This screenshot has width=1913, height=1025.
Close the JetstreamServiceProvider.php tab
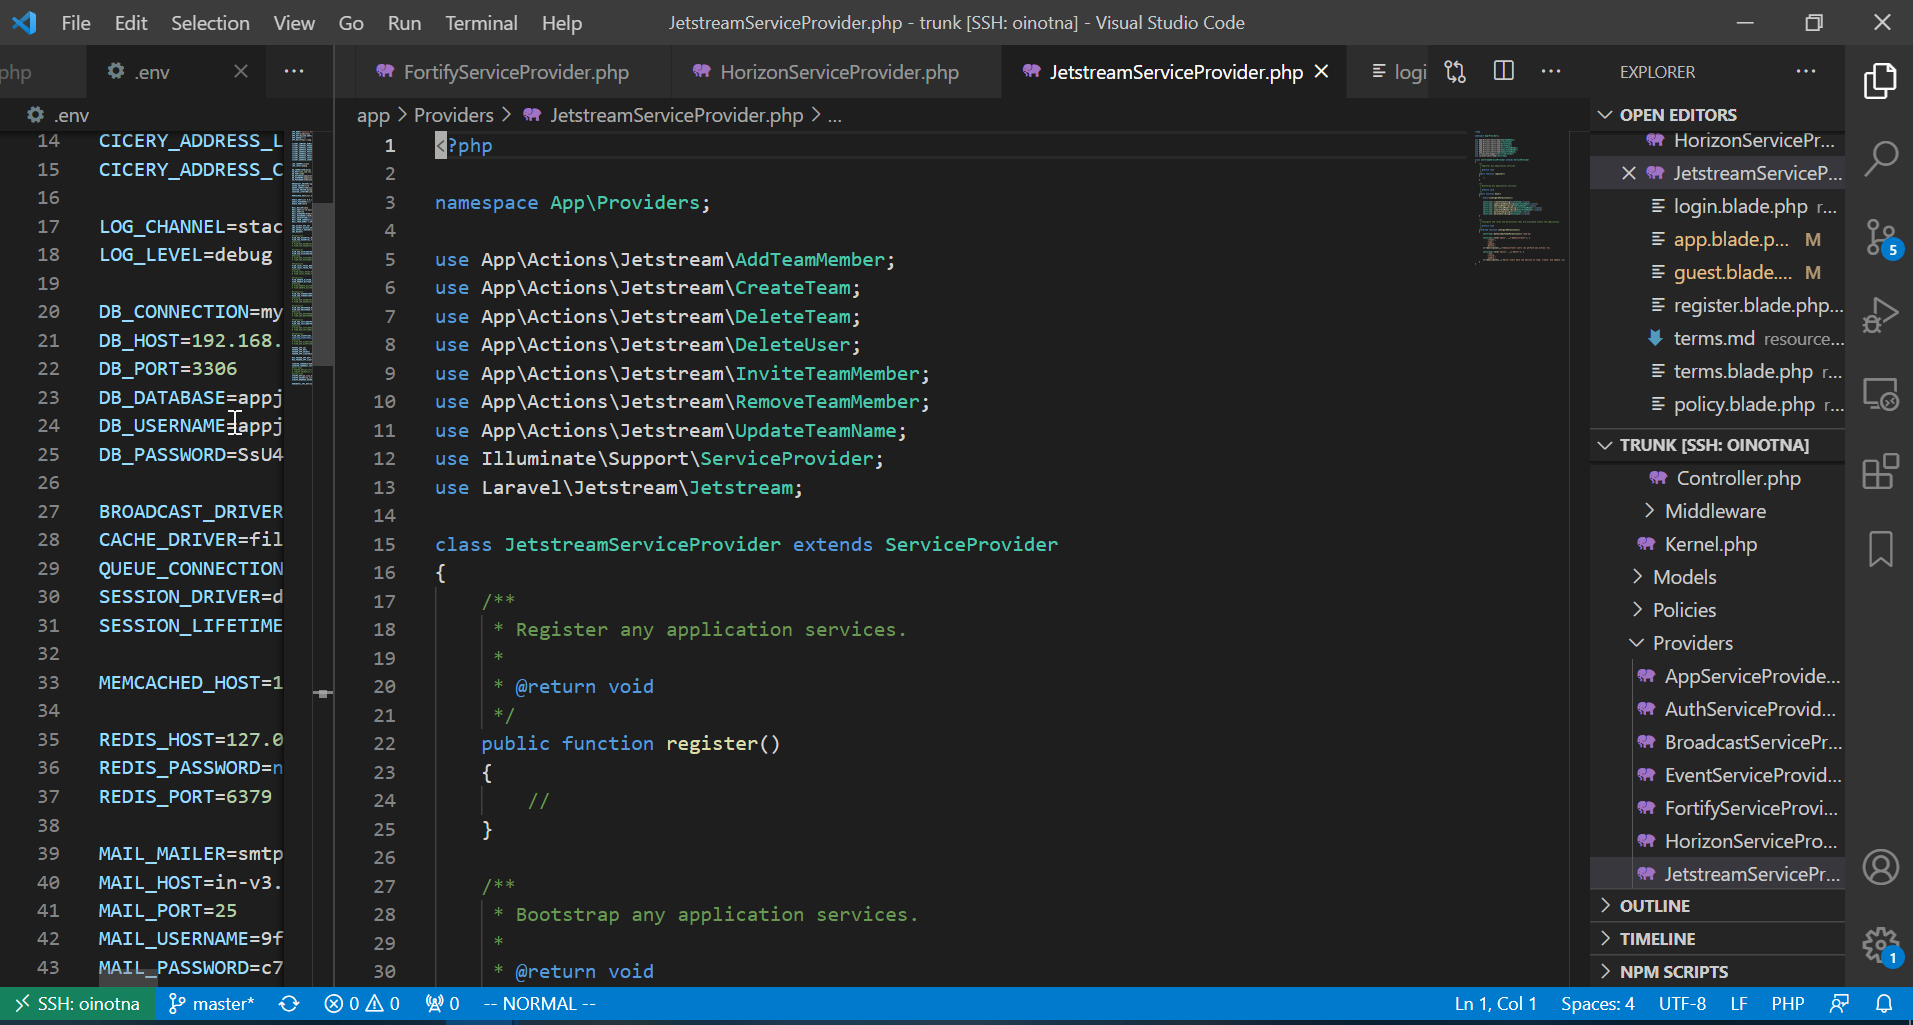point(1322,72)
